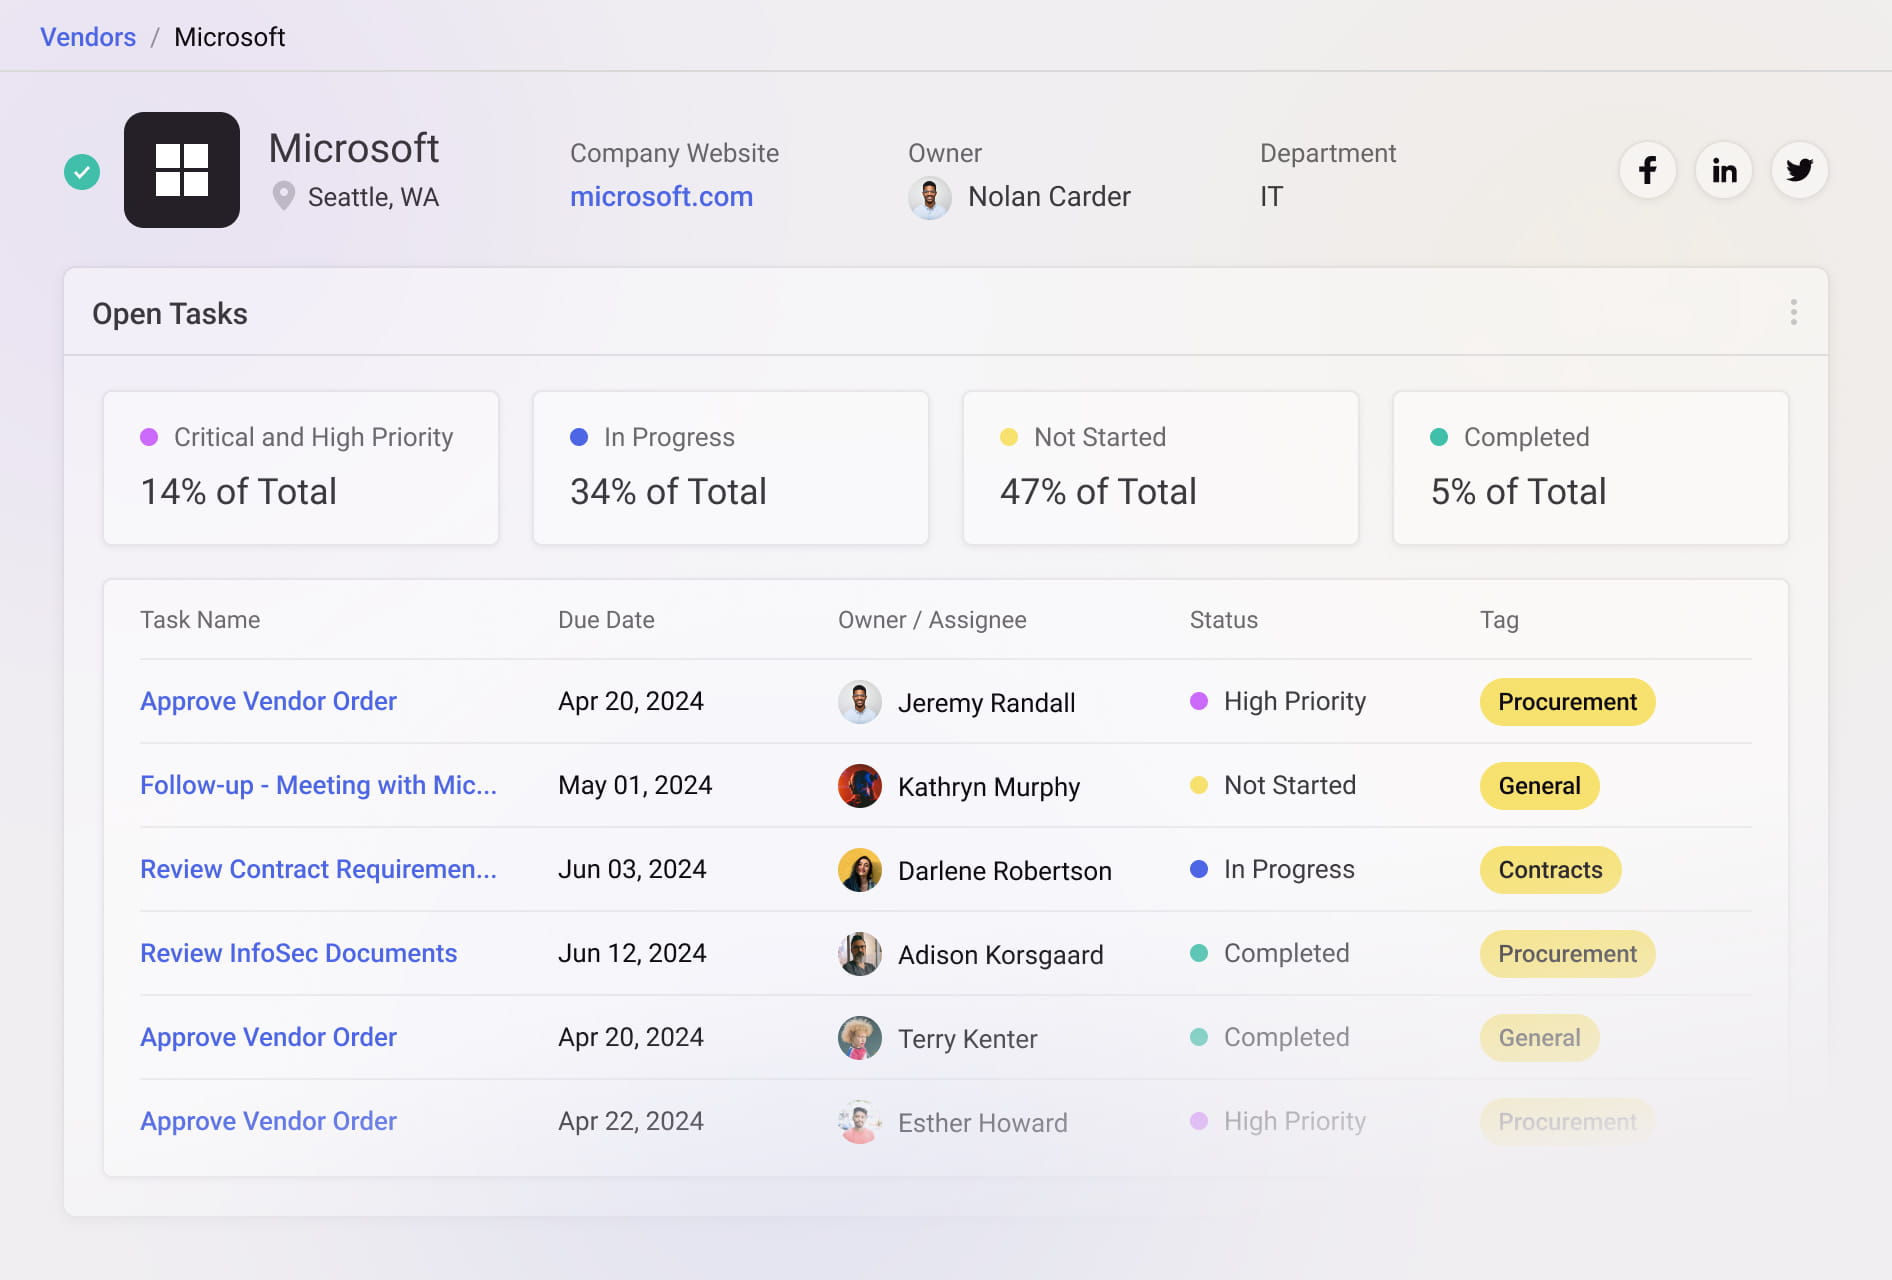Open Approve Vendor Order task for Jeremy Randall

[268, 701]
